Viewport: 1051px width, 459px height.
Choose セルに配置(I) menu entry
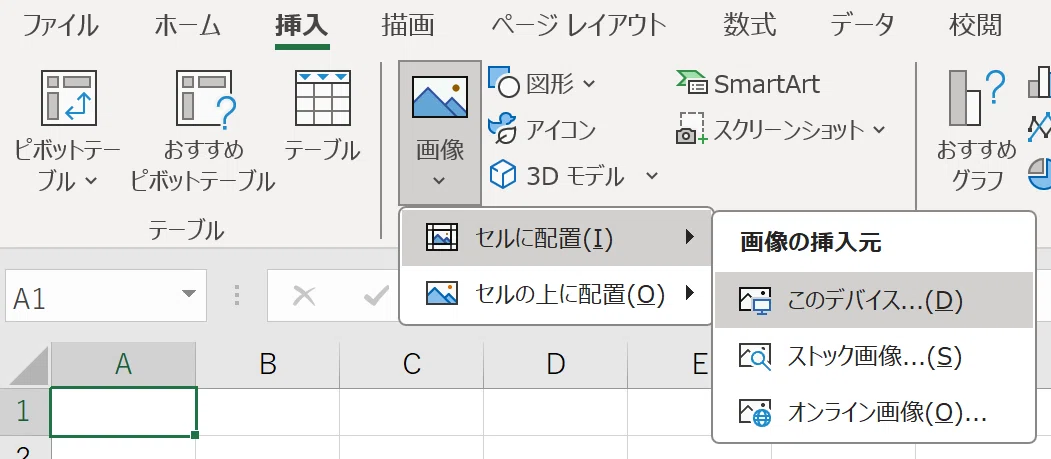tap(556, 237)
